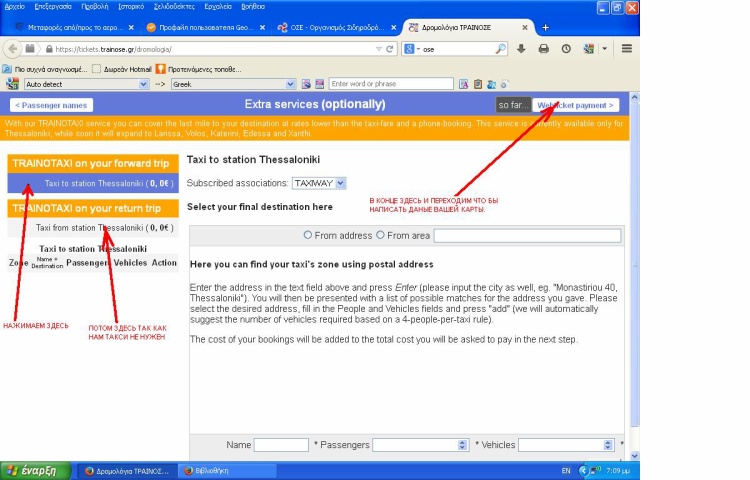Select Taxi from station Thessaloniki (0, 0€)
Screen dimensions: 750x480
[x=93, y=228]
